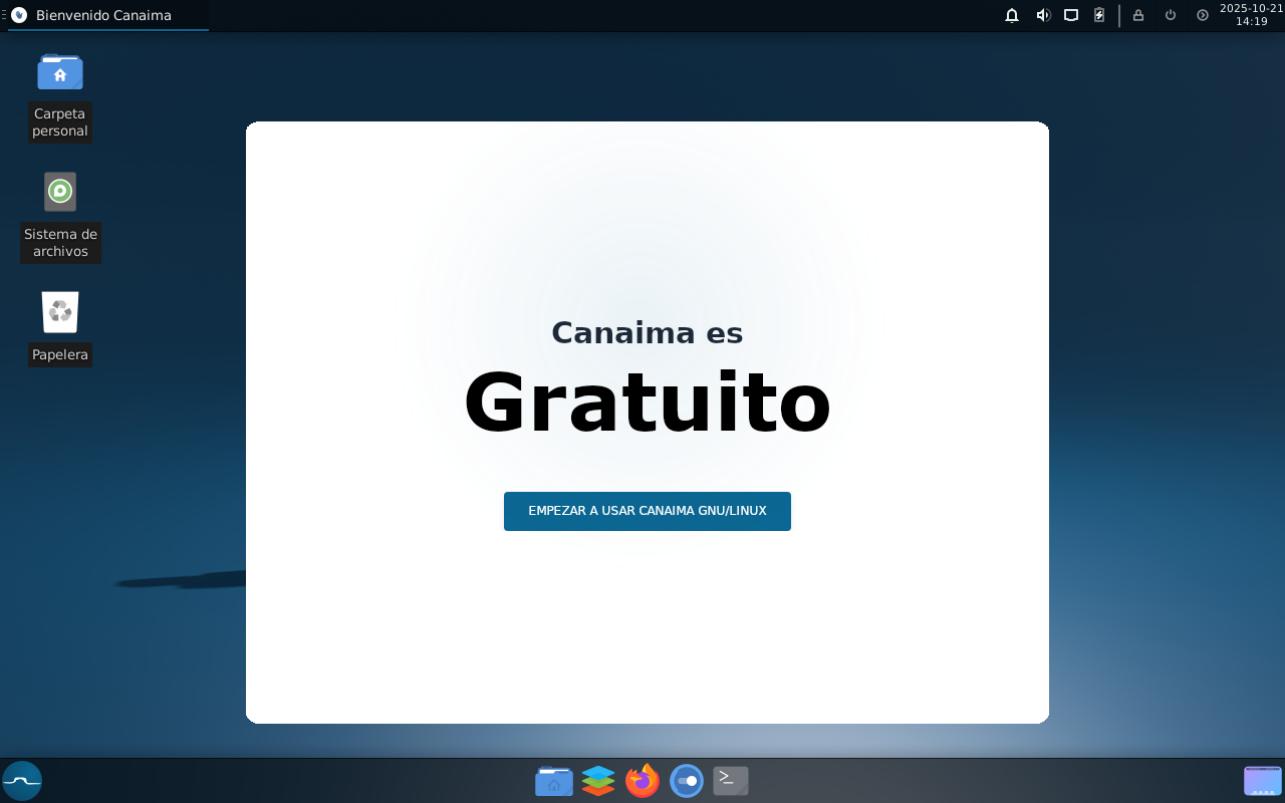The width and height of the screenshot is (1285, 803).
Task: Open the Sistema de archivos desktop icon
Action: point(60,192)
